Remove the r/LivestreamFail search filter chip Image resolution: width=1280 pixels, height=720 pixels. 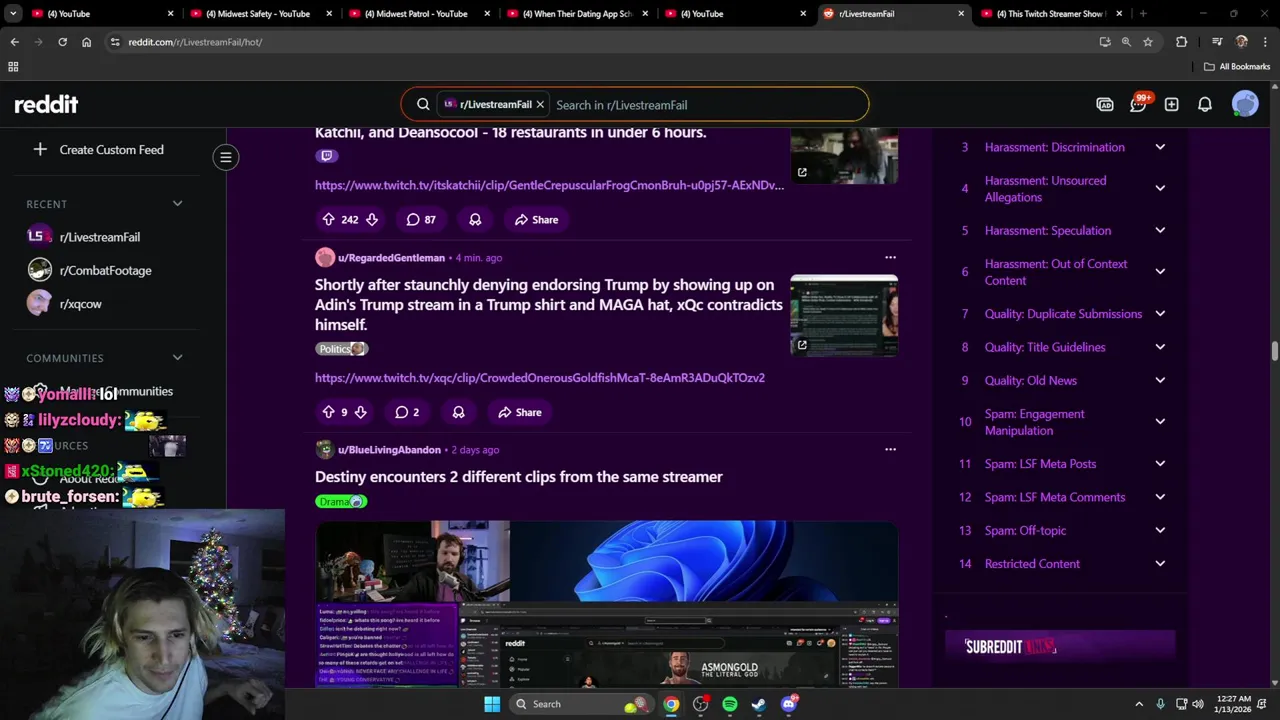[x=540, y=104]
